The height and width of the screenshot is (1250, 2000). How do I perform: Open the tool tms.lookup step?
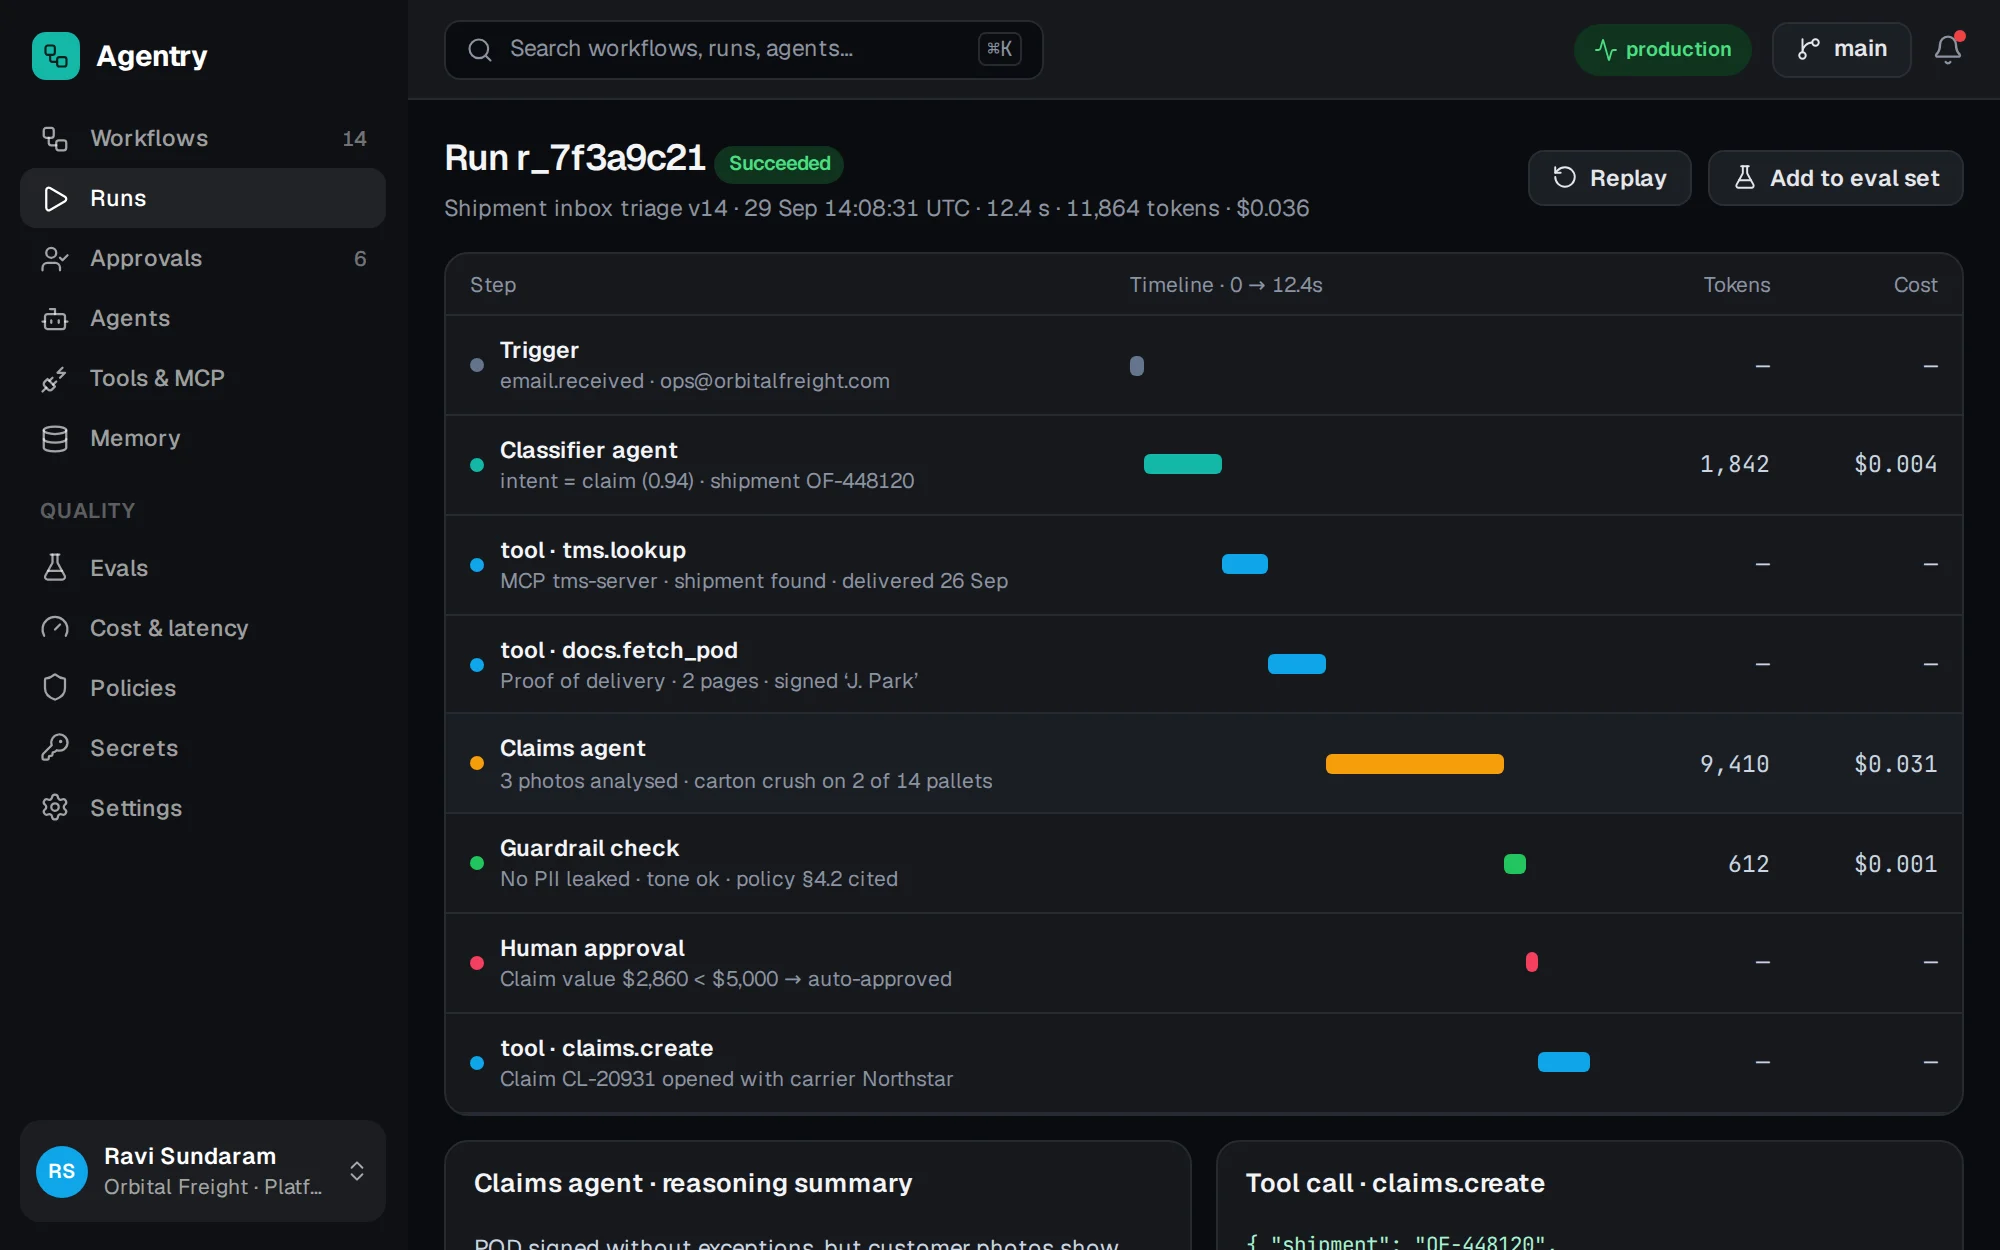point(1203,565)
